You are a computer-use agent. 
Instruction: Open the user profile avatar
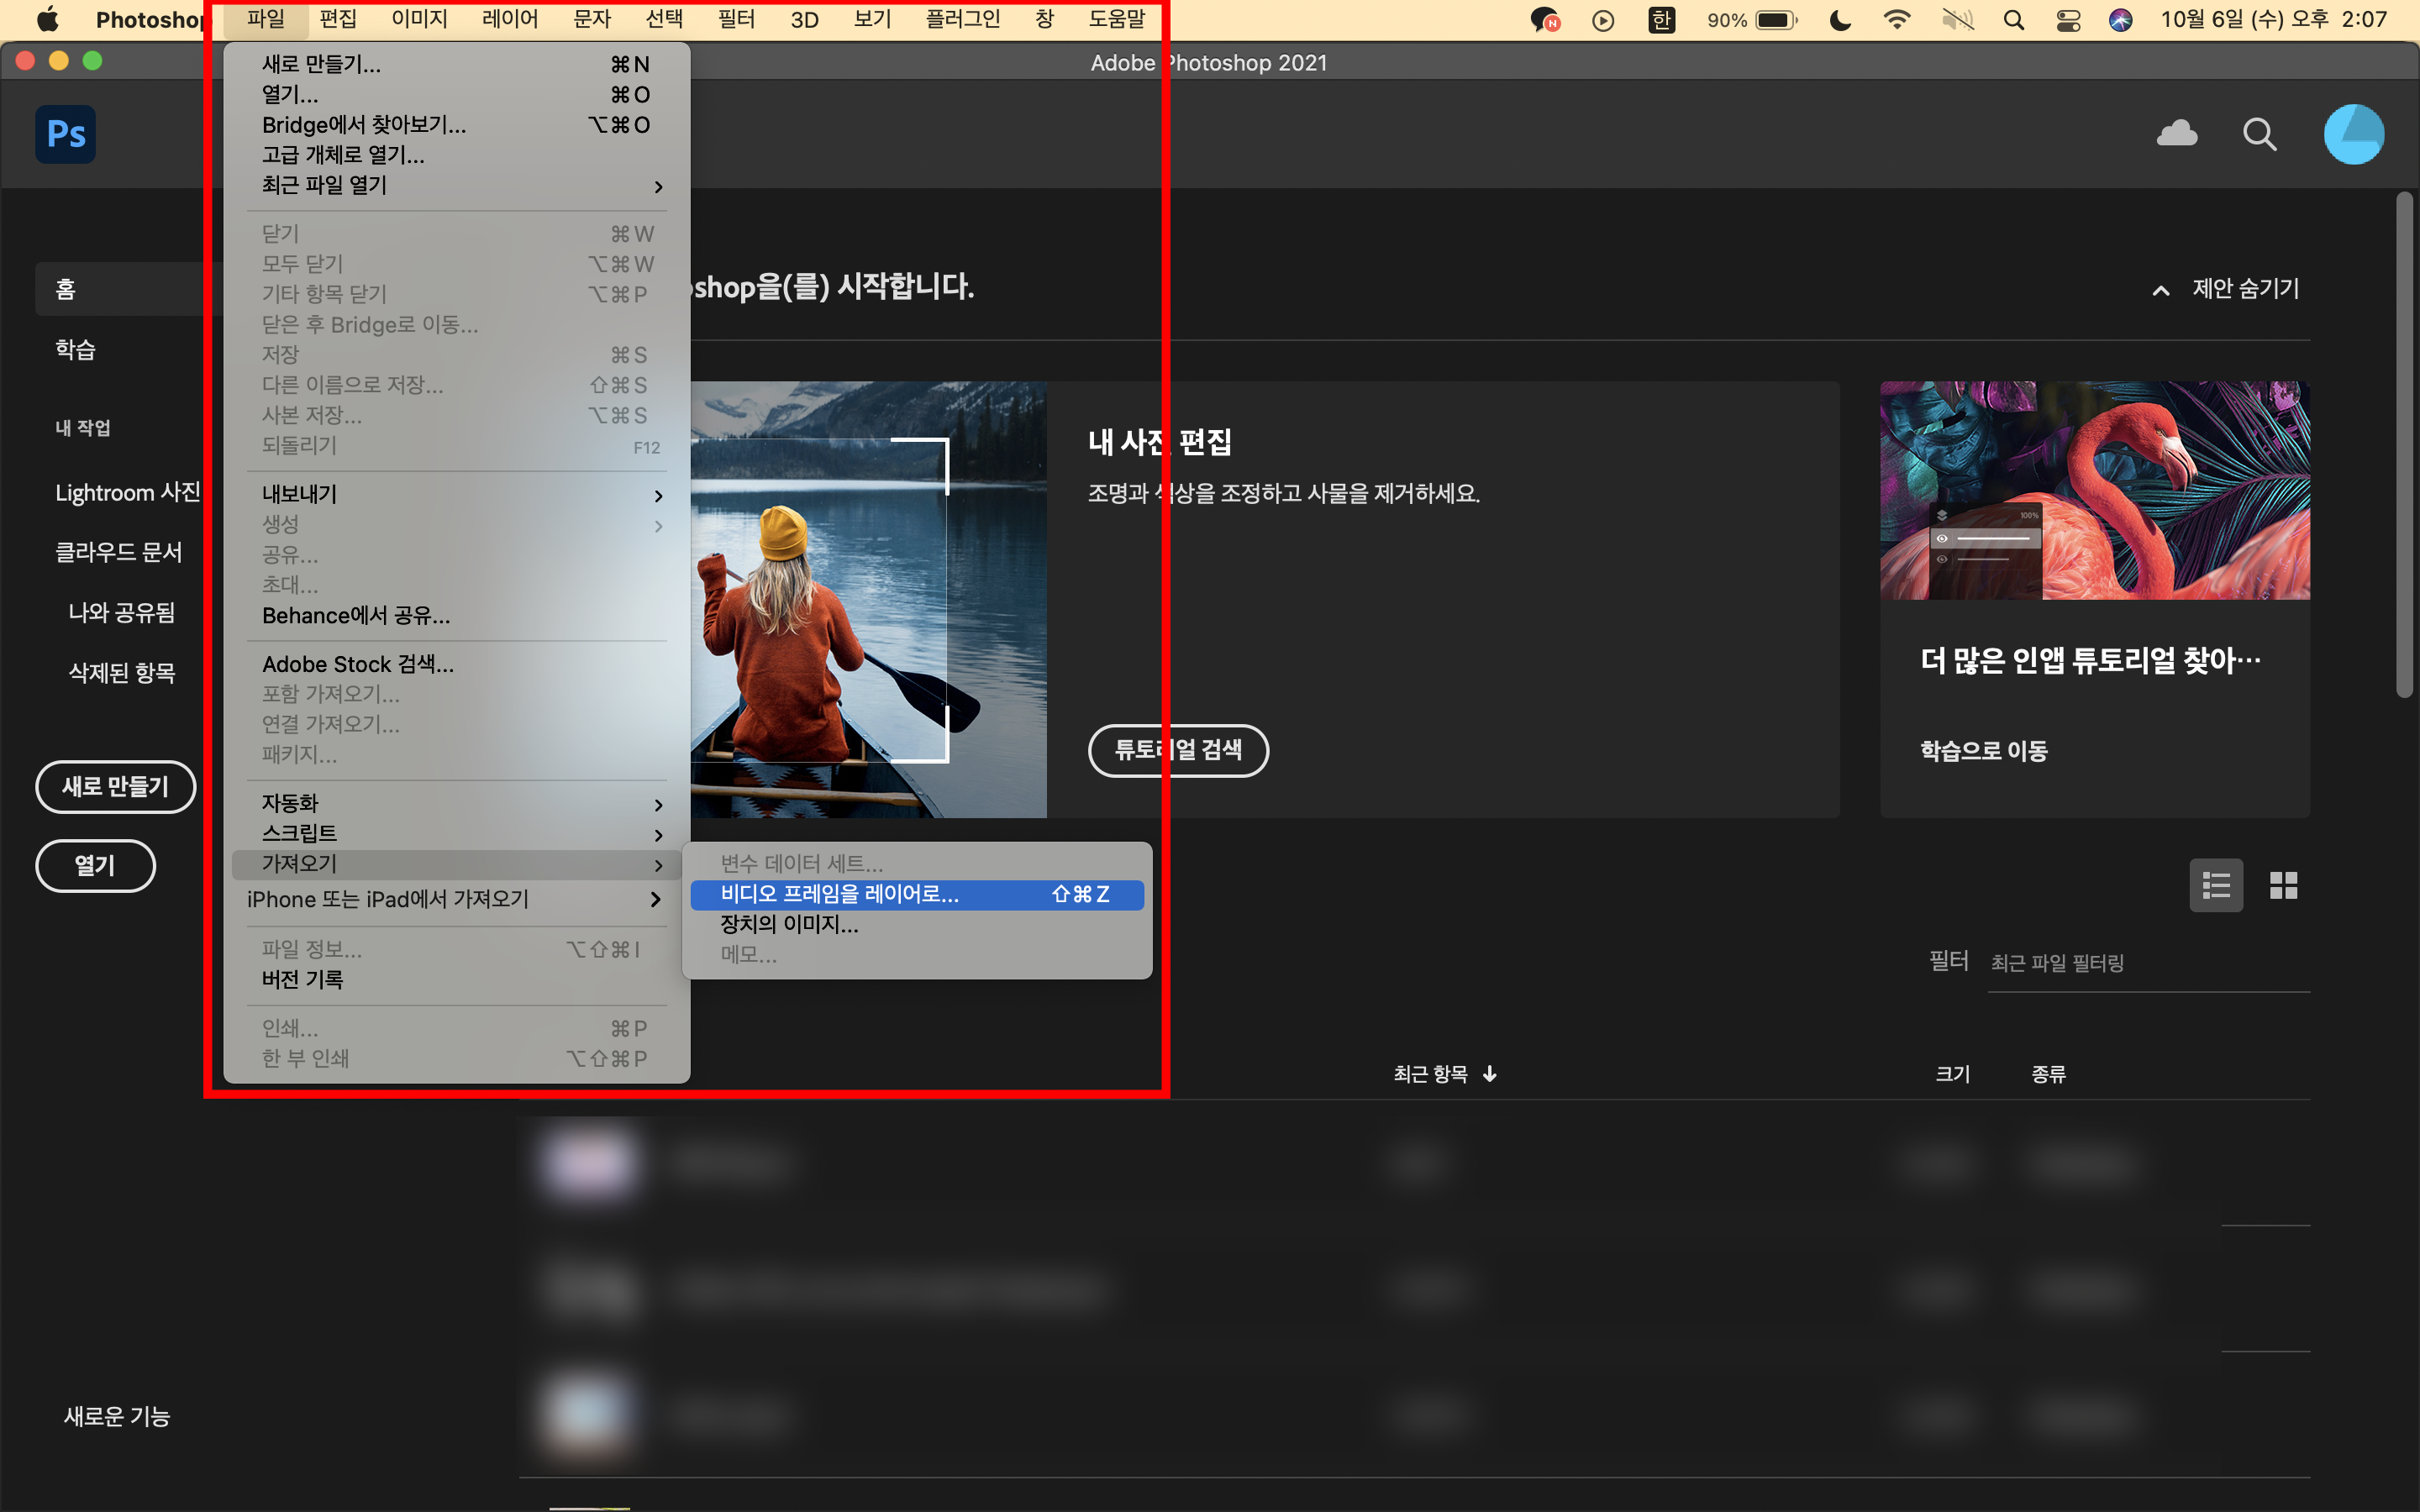pos(2353,134)
